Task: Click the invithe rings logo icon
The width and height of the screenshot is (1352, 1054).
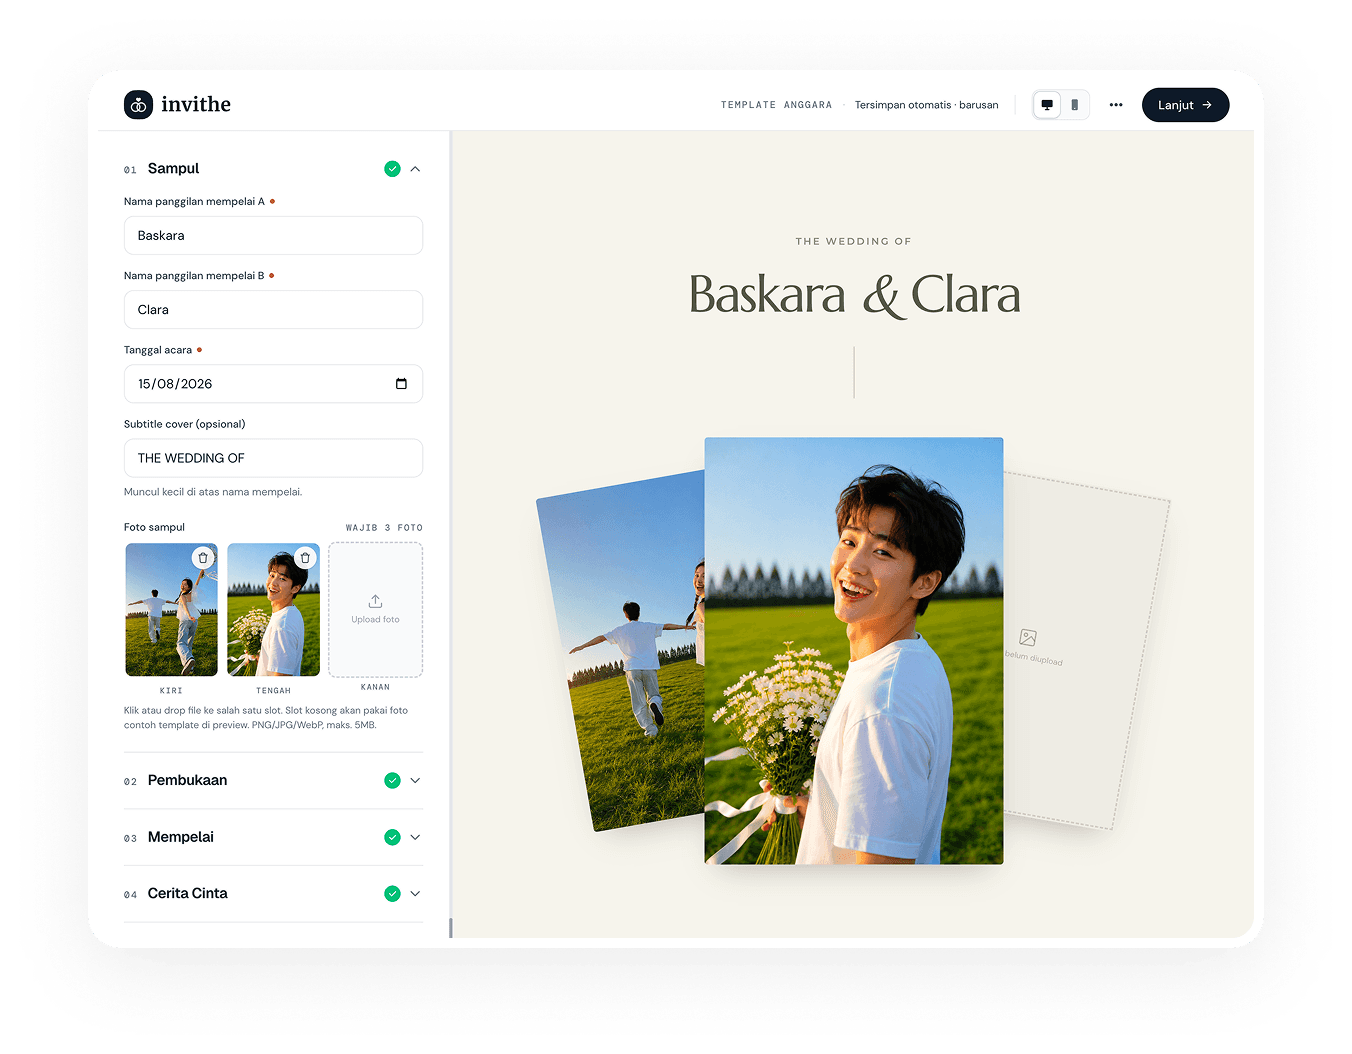Action: pyautogui.click(x=138, y=105)
